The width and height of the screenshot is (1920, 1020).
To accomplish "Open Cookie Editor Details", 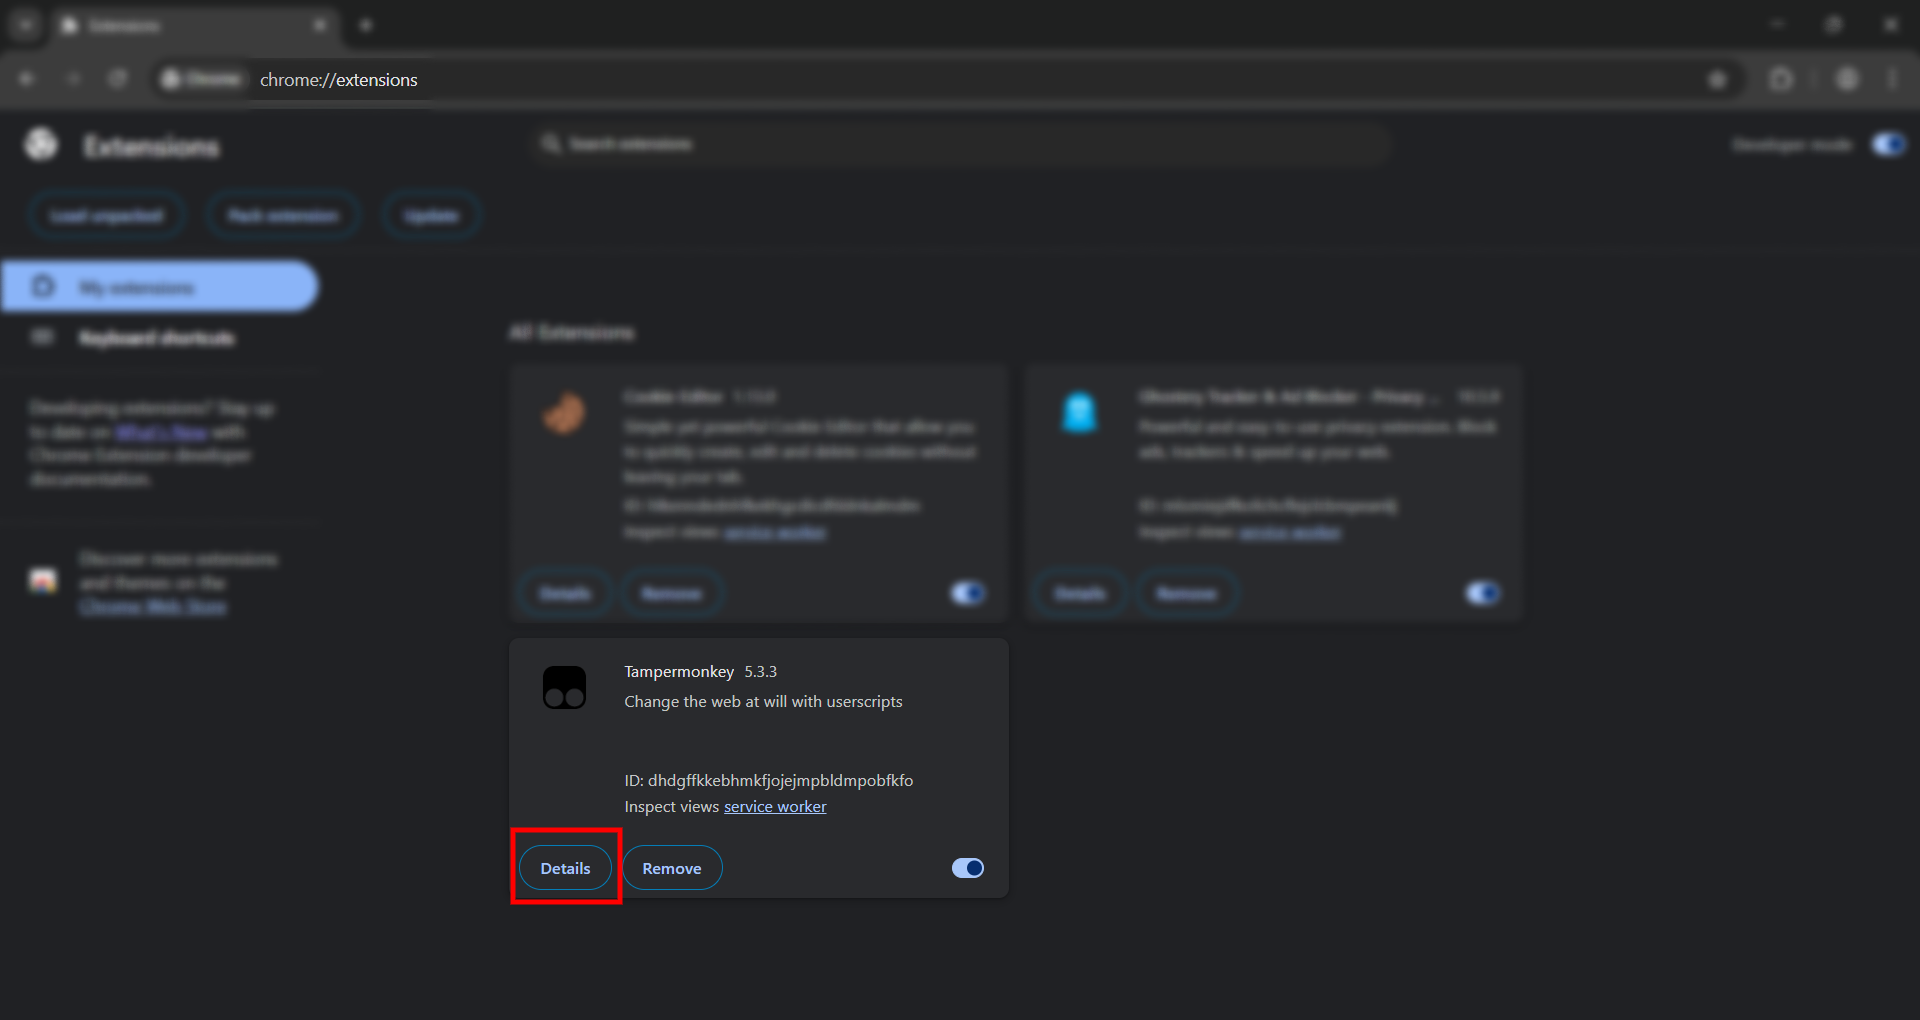I will [x=565, y=594].
